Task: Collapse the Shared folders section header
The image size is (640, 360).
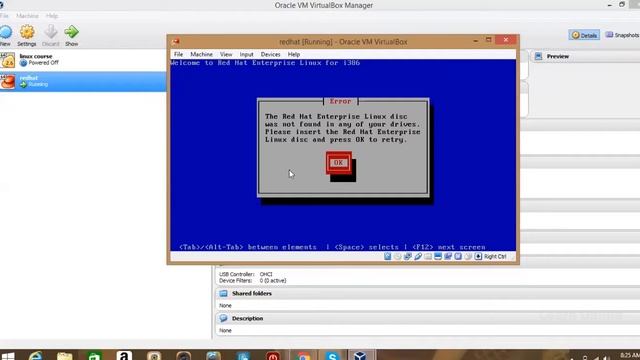Action: click(x=427, y=293)
